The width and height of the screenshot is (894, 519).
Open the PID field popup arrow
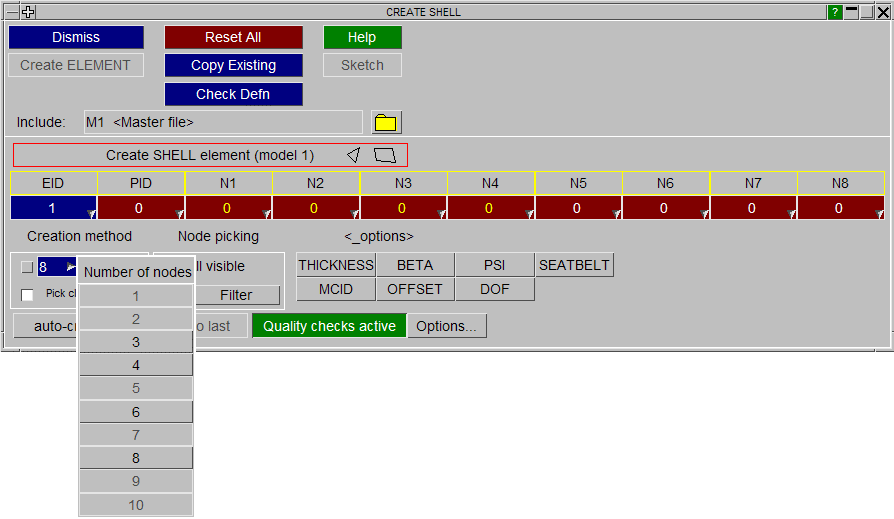[180, 213]
